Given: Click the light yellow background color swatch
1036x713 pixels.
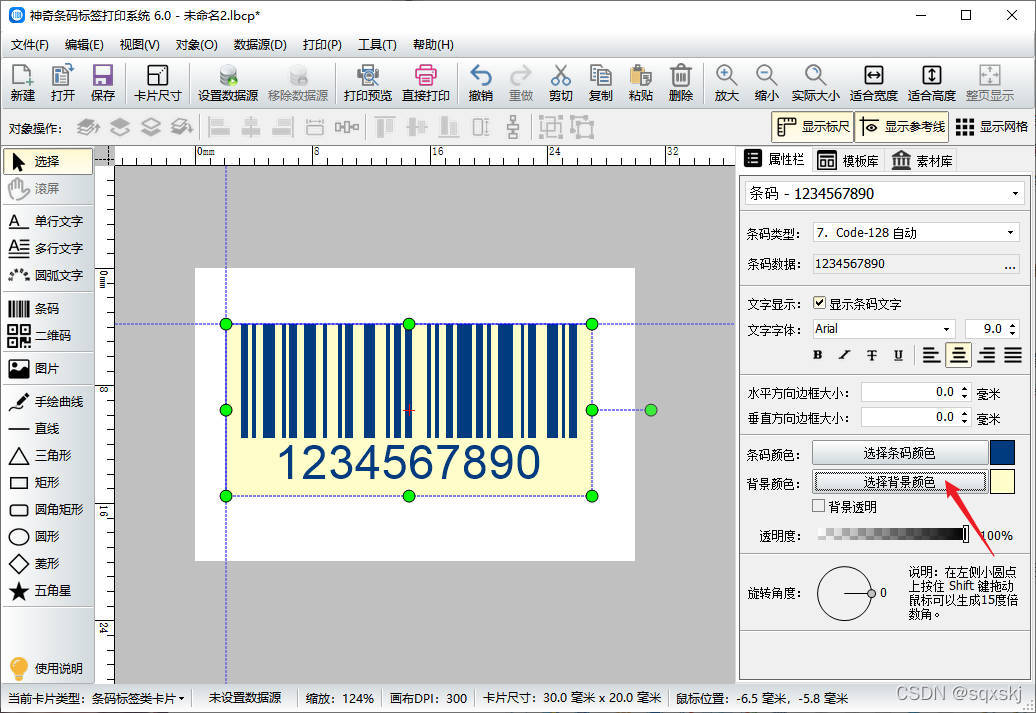Looking at the screenshot, I should [1002, 482].
